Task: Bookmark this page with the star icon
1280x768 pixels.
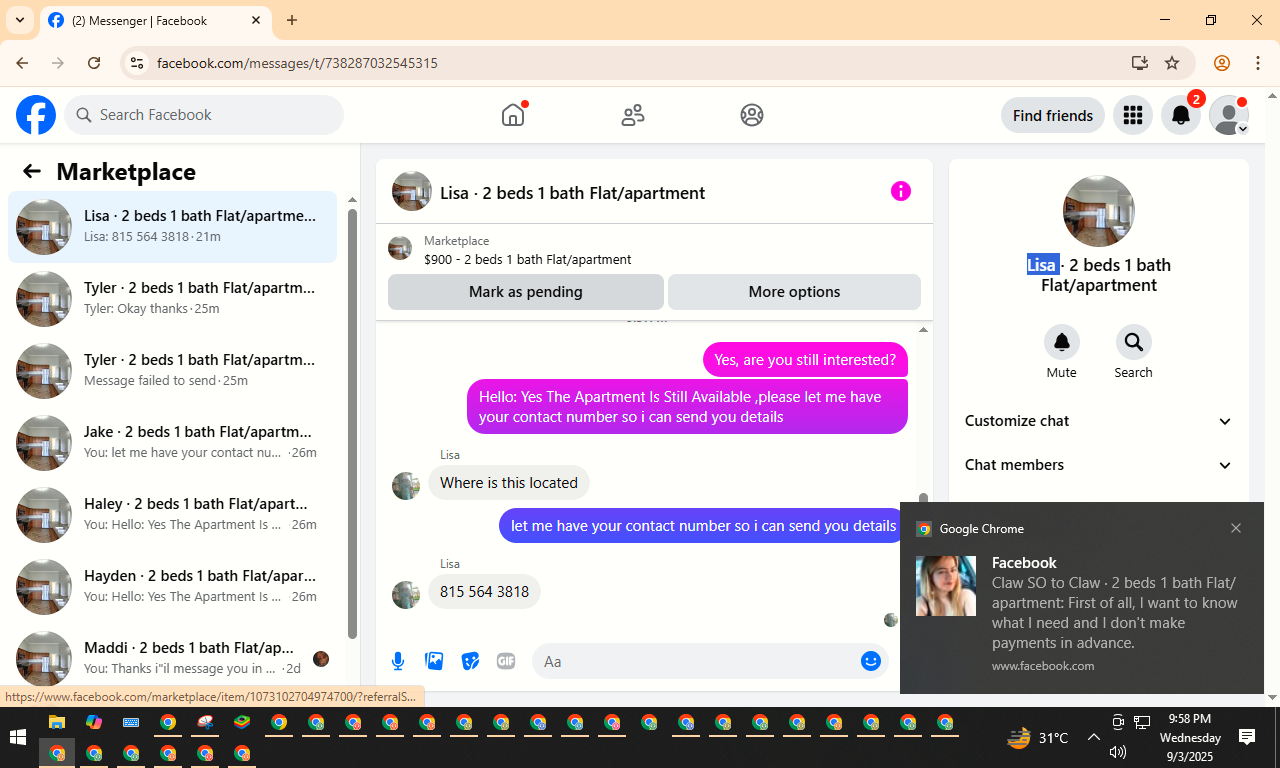Action: pyautogui.click(x=1172, y=63)
